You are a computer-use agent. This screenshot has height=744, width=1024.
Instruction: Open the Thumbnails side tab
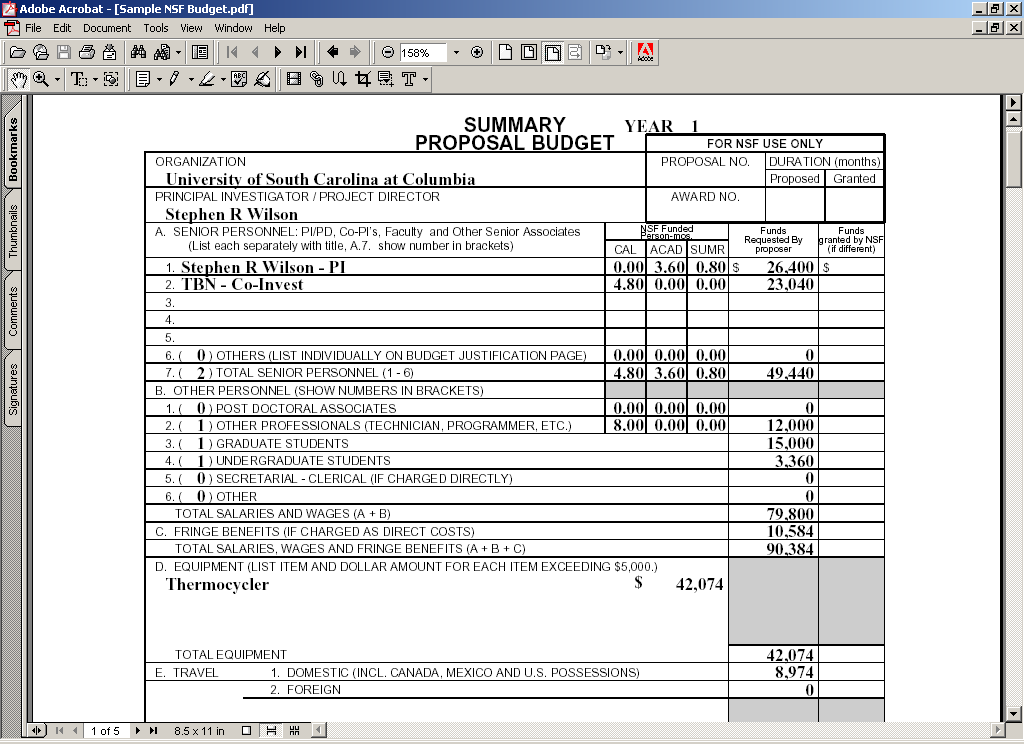click(x=12, y=231)
